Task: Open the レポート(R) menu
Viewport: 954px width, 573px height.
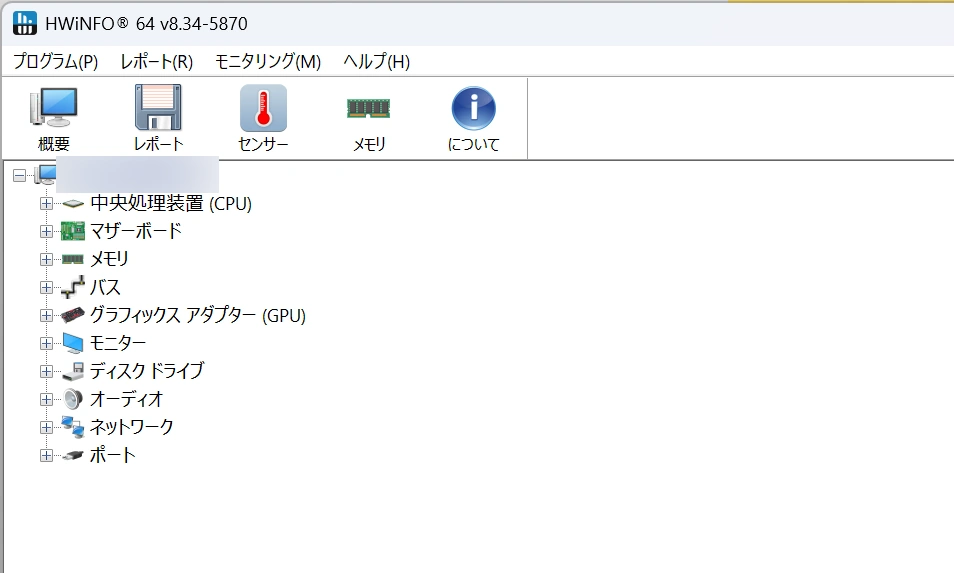Action: tap(157, 61)
